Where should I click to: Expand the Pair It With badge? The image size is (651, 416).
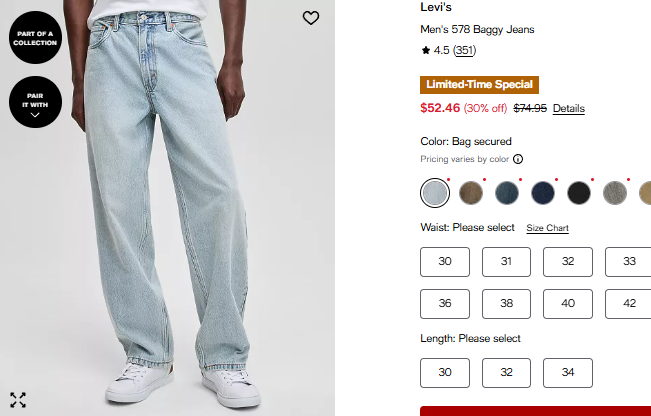35,102
